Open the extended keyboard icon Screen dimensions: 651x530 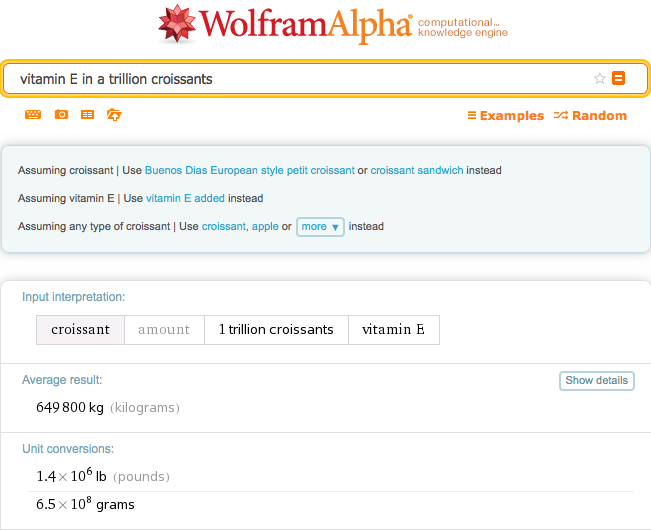tap(33, 115)
